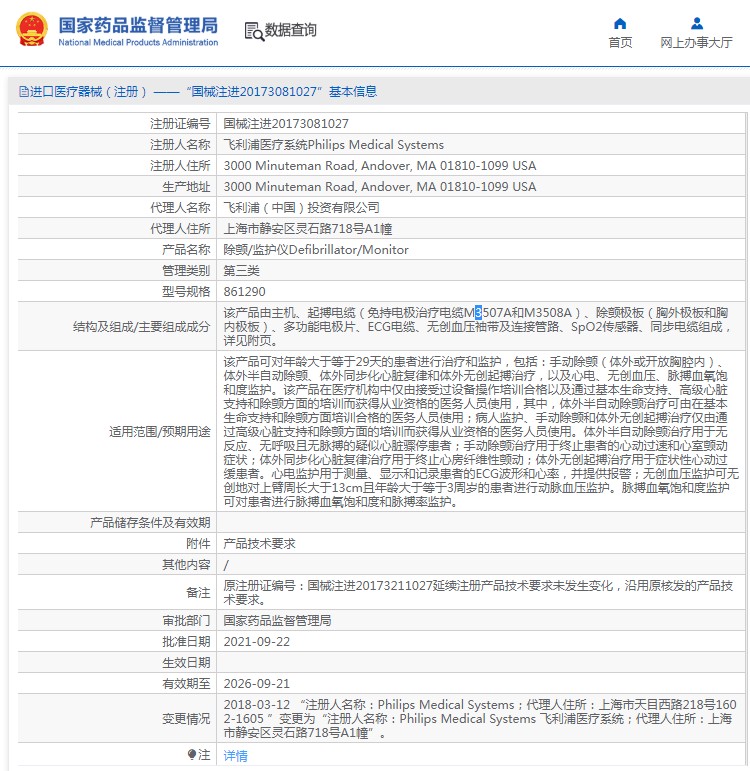Viewport: 750px width, 771px height.
Task: Click the 适用范围/预期用途 label
Action: click(160, 432)
